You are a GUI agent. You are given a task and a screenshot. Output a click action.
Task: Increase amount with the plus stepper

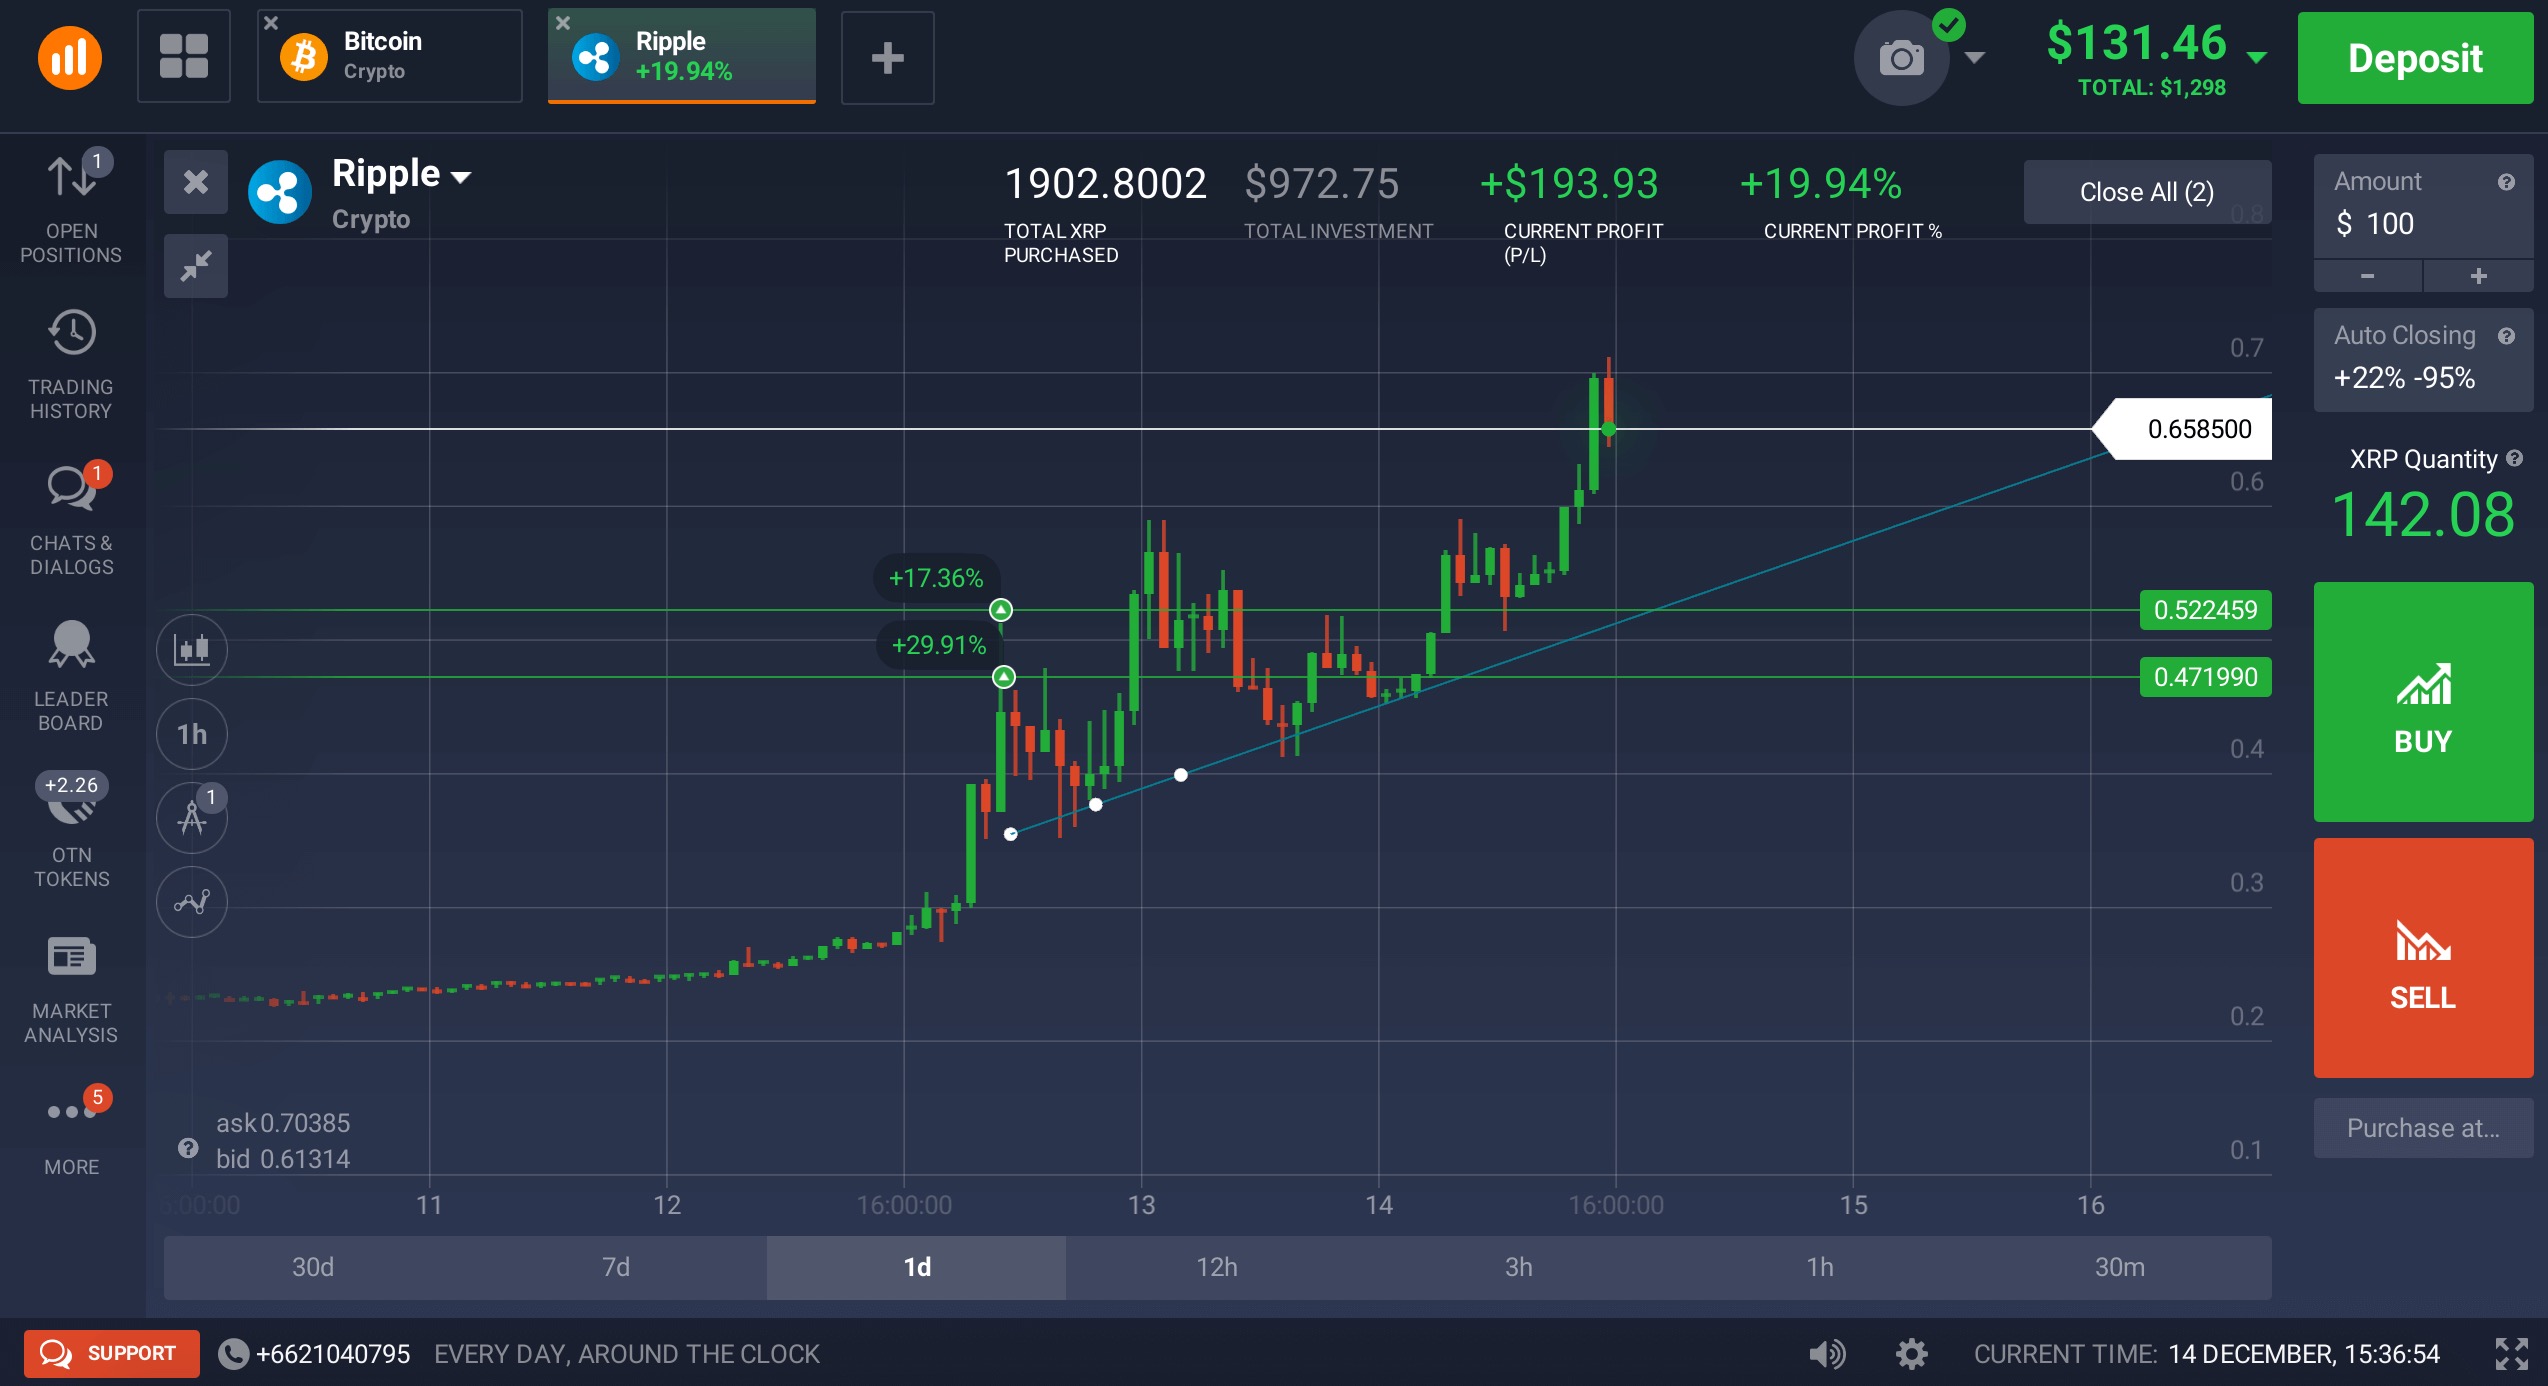tap(2478, 276)
